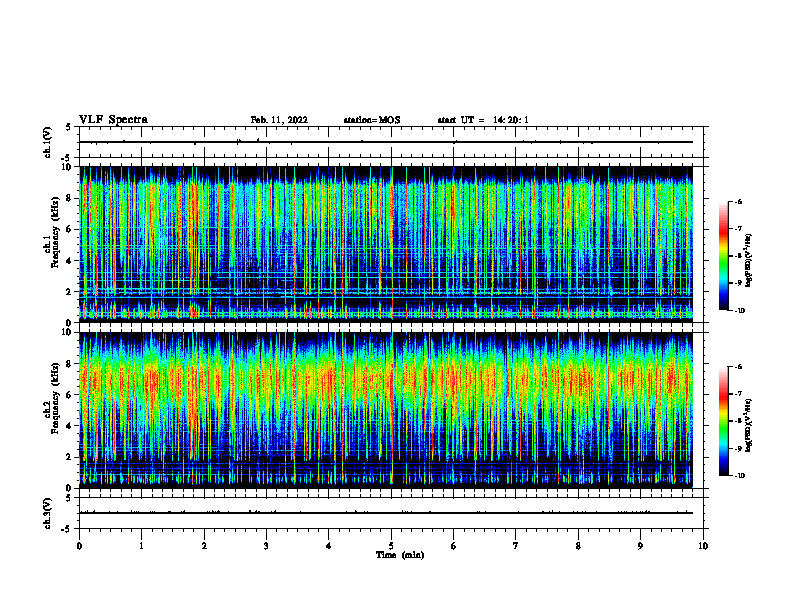Click the ch.1 spectrogram plot area
This screenshot has width=792, height=612.
(x=386, y=244)
